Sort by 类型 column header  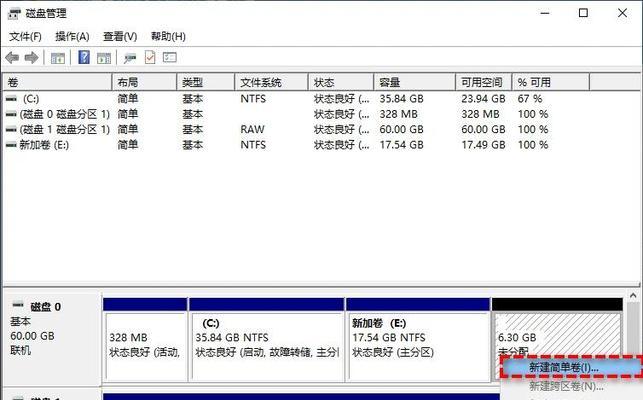206,82
